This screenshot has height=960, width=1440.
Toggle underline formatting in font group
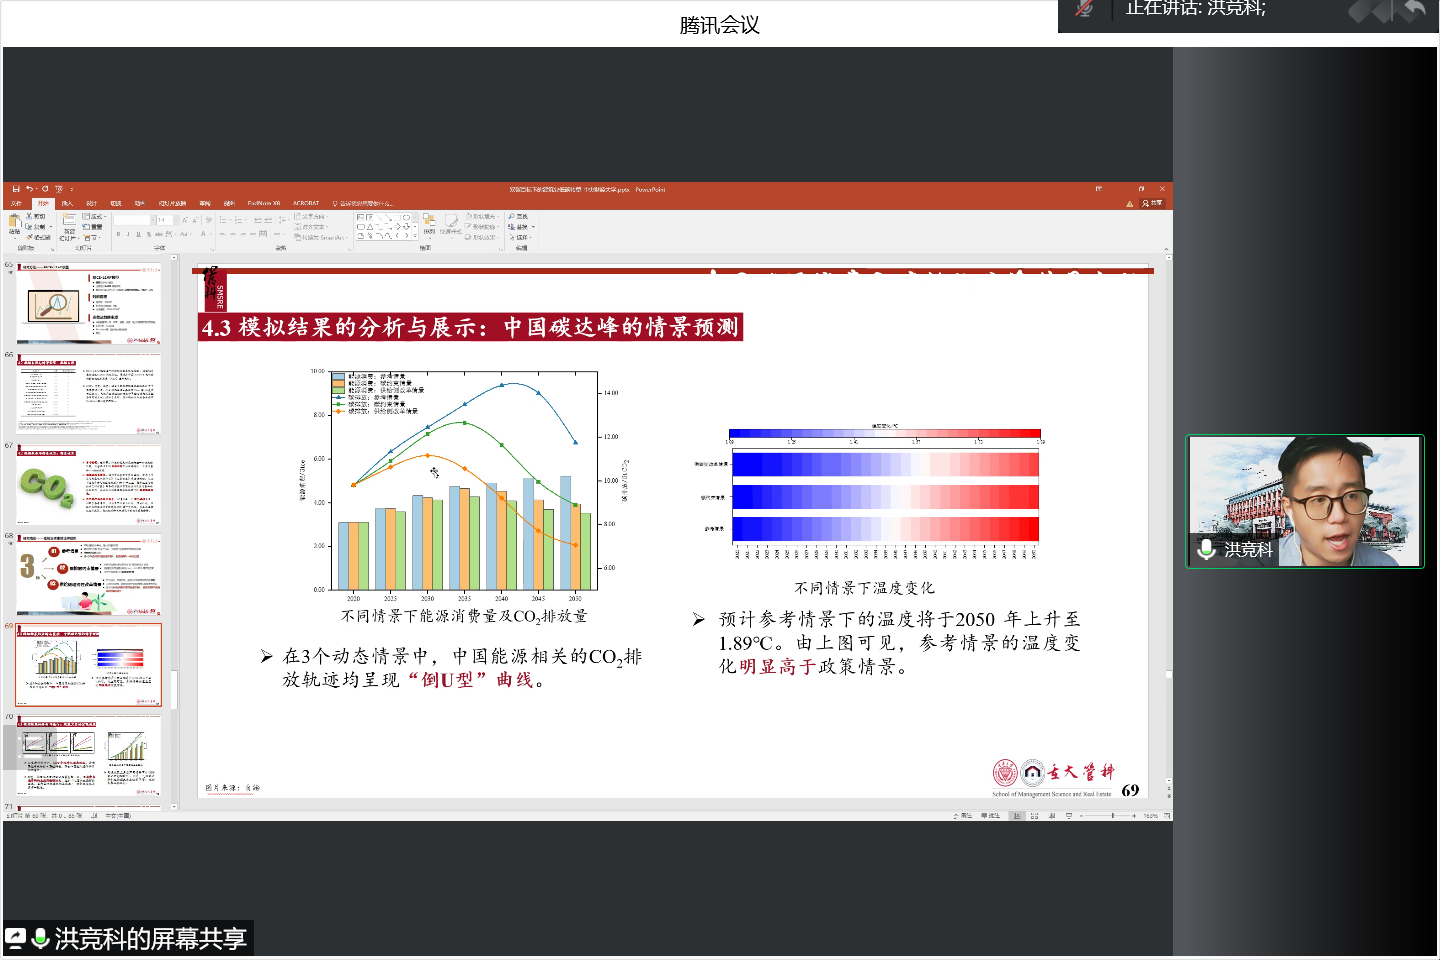pos(138,234)
